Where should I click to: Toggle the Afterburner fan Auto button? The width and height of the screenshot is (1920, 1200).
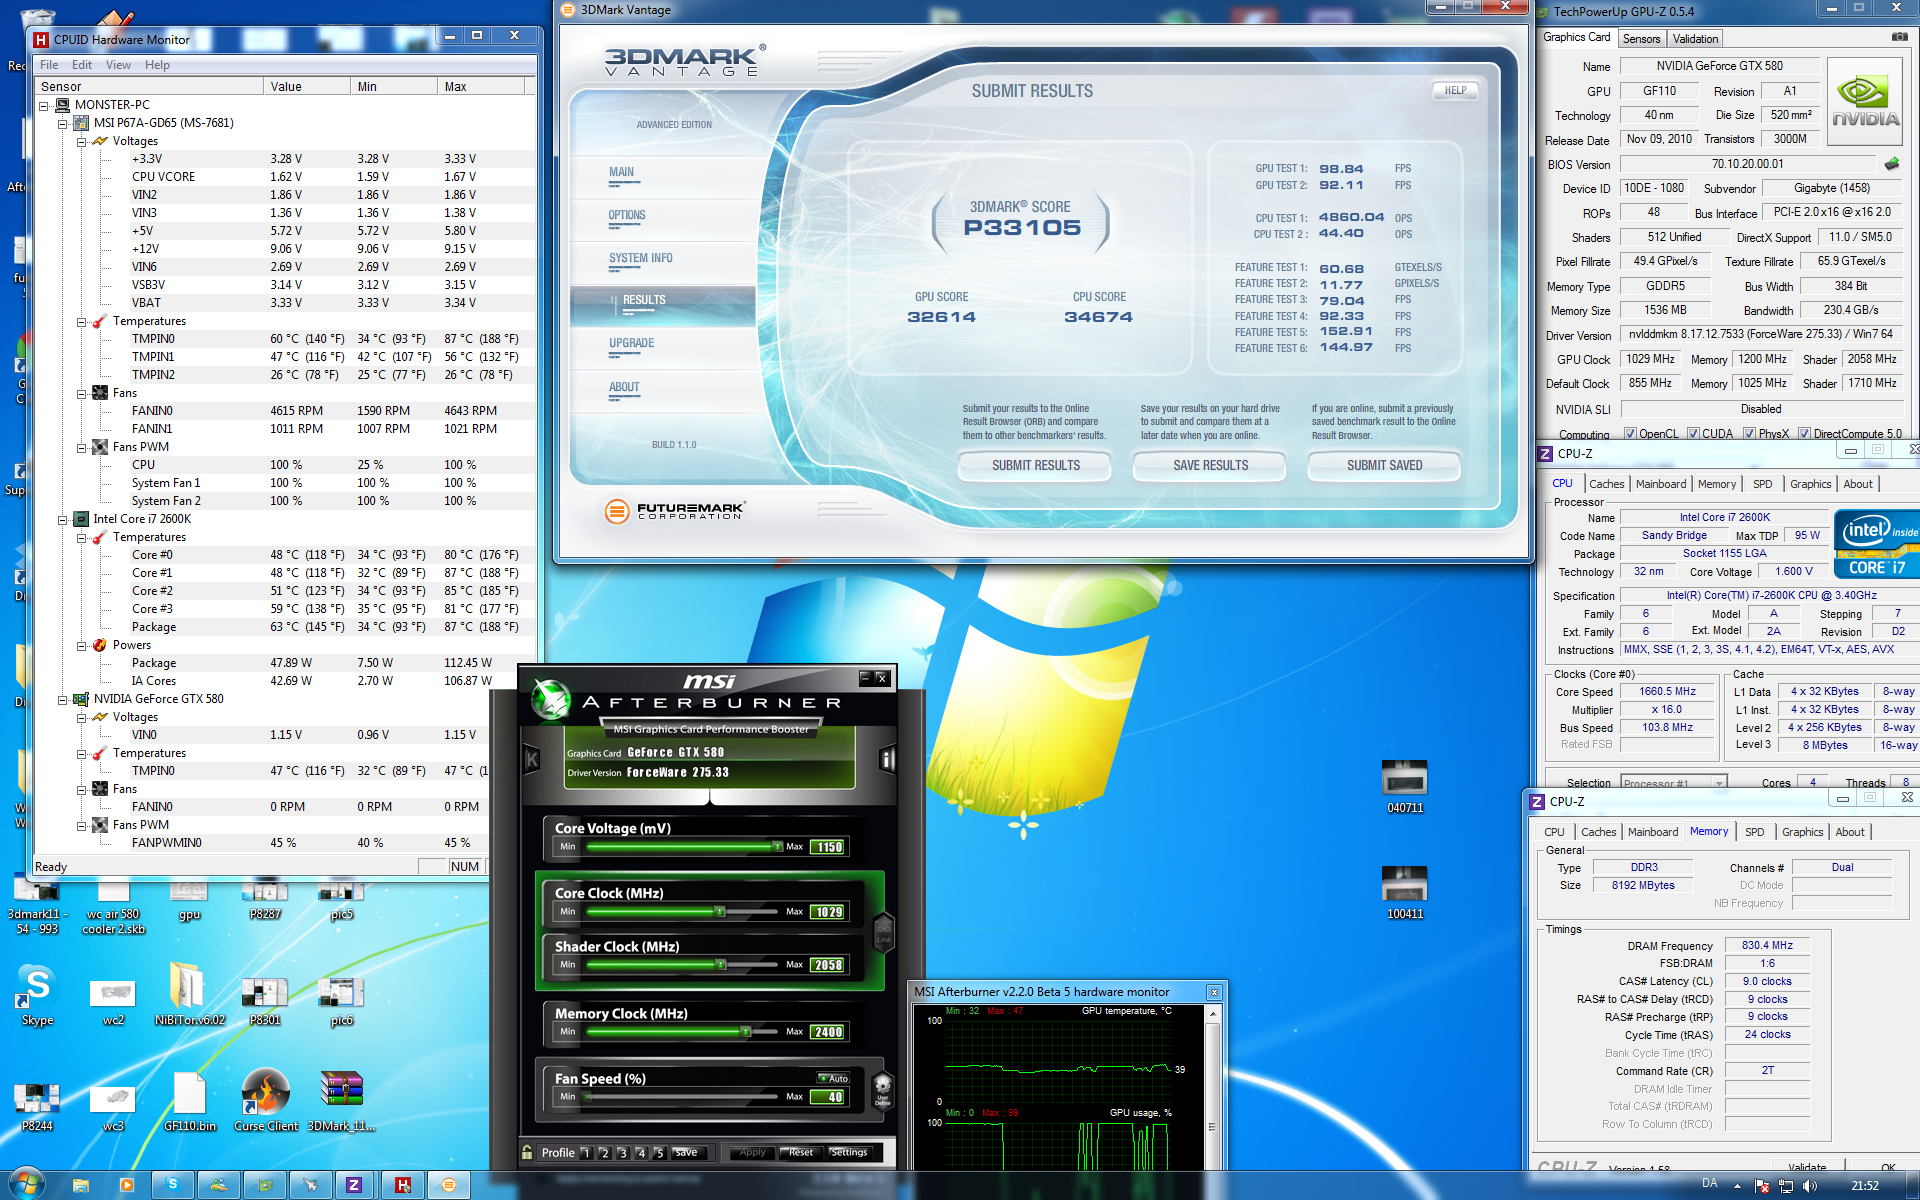click(833, 1078)
